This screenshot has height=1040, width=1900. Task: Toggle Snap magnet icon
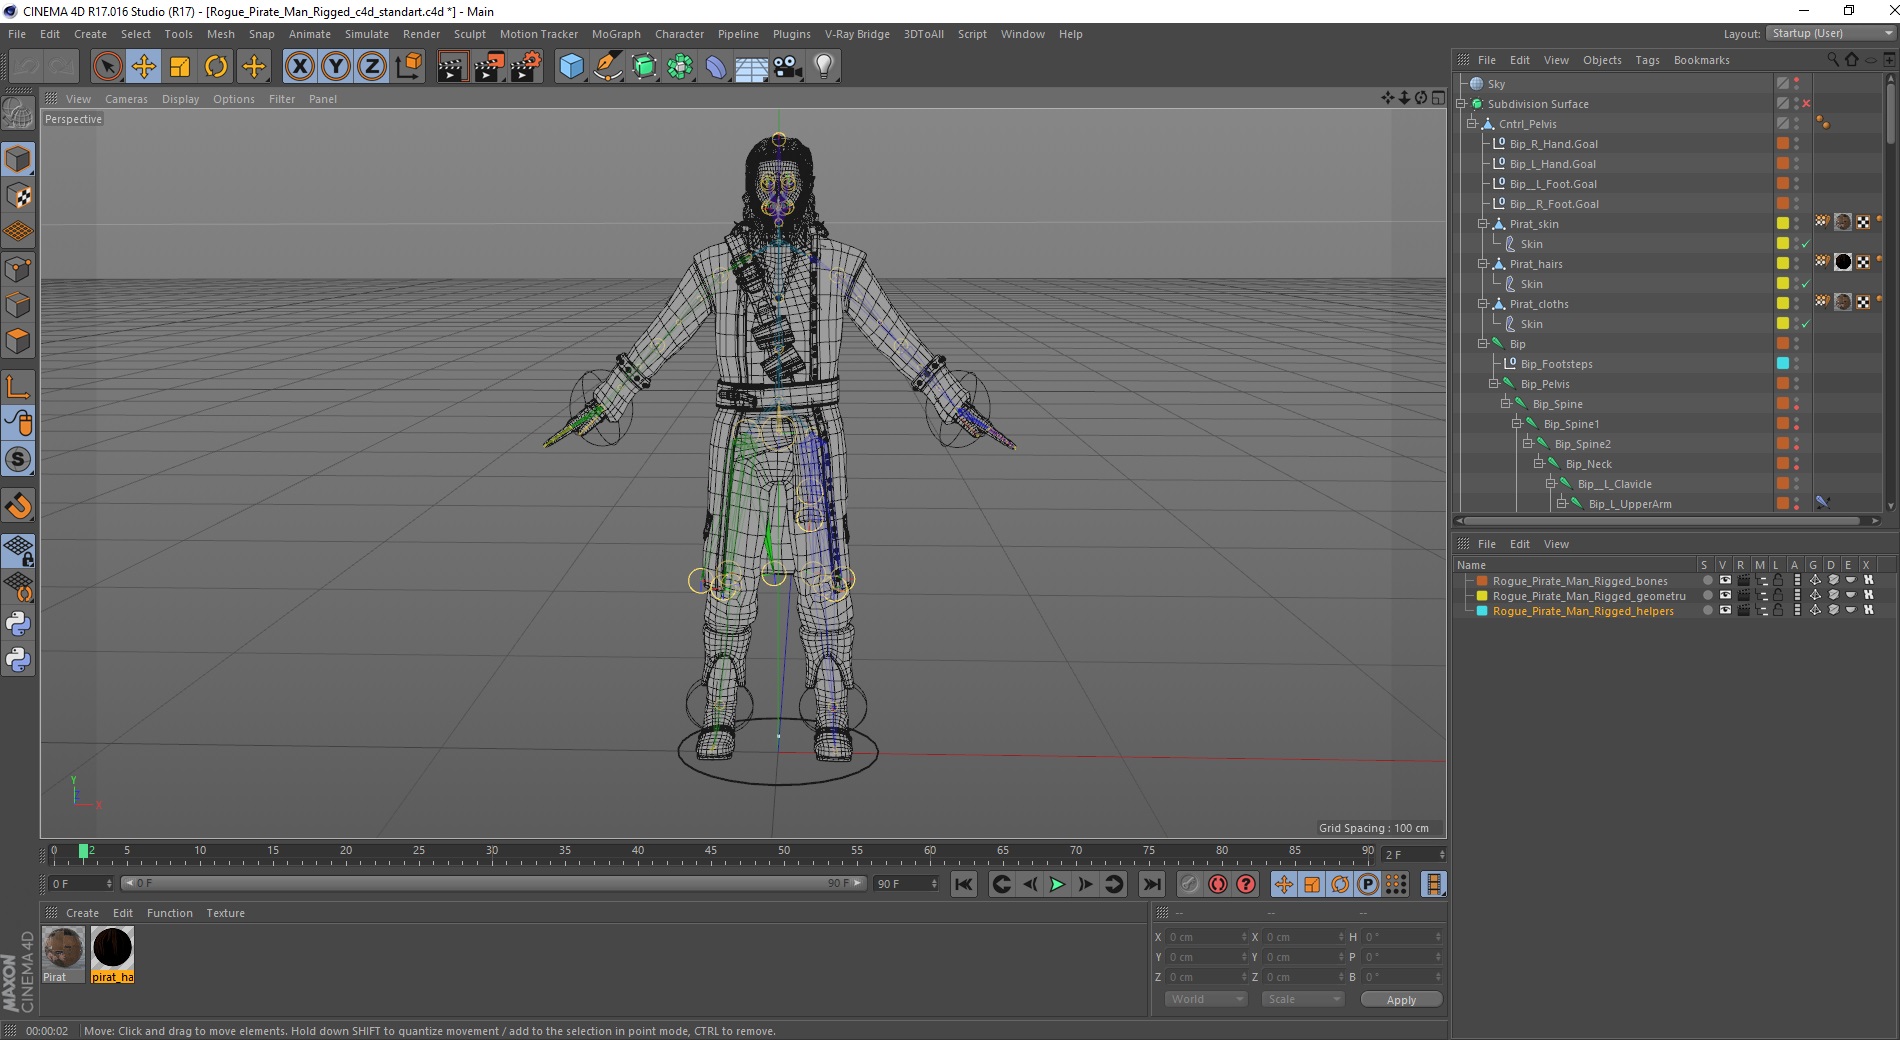[x=18, y=505]
